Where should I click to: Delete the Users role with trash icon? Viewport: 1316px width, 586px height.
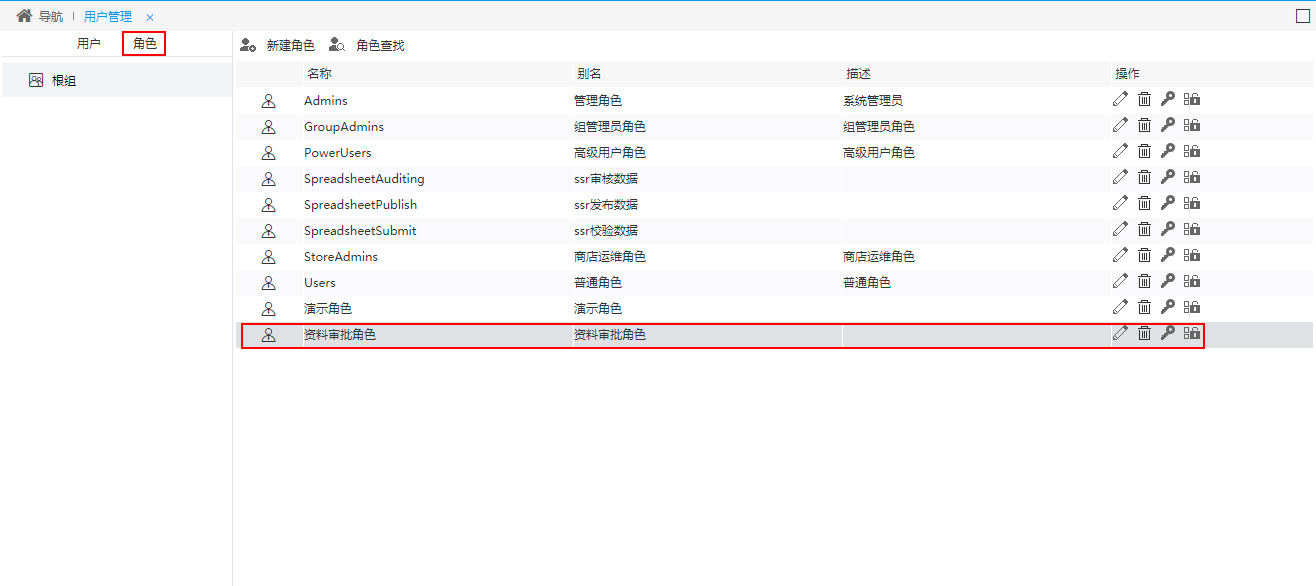point(1144,281)
